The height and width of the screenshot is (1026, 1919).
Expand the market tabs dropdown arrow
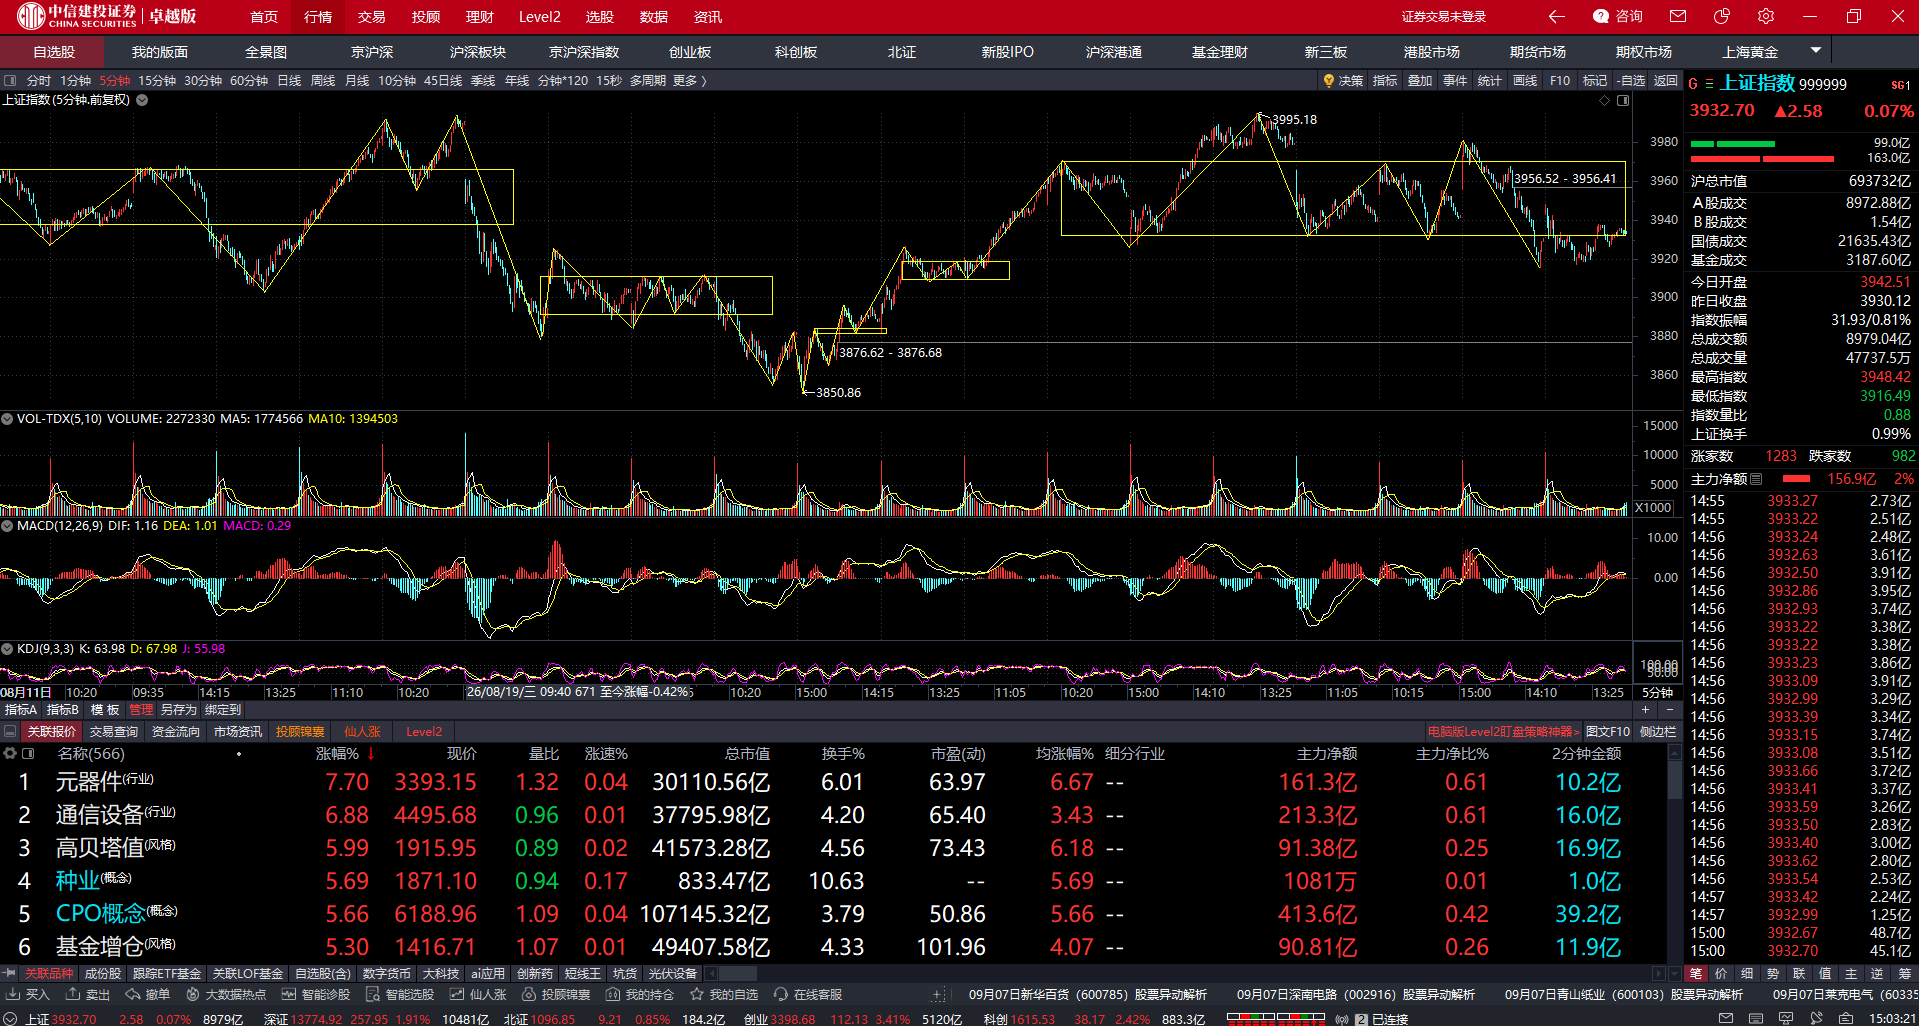[x=1816, y=50]
